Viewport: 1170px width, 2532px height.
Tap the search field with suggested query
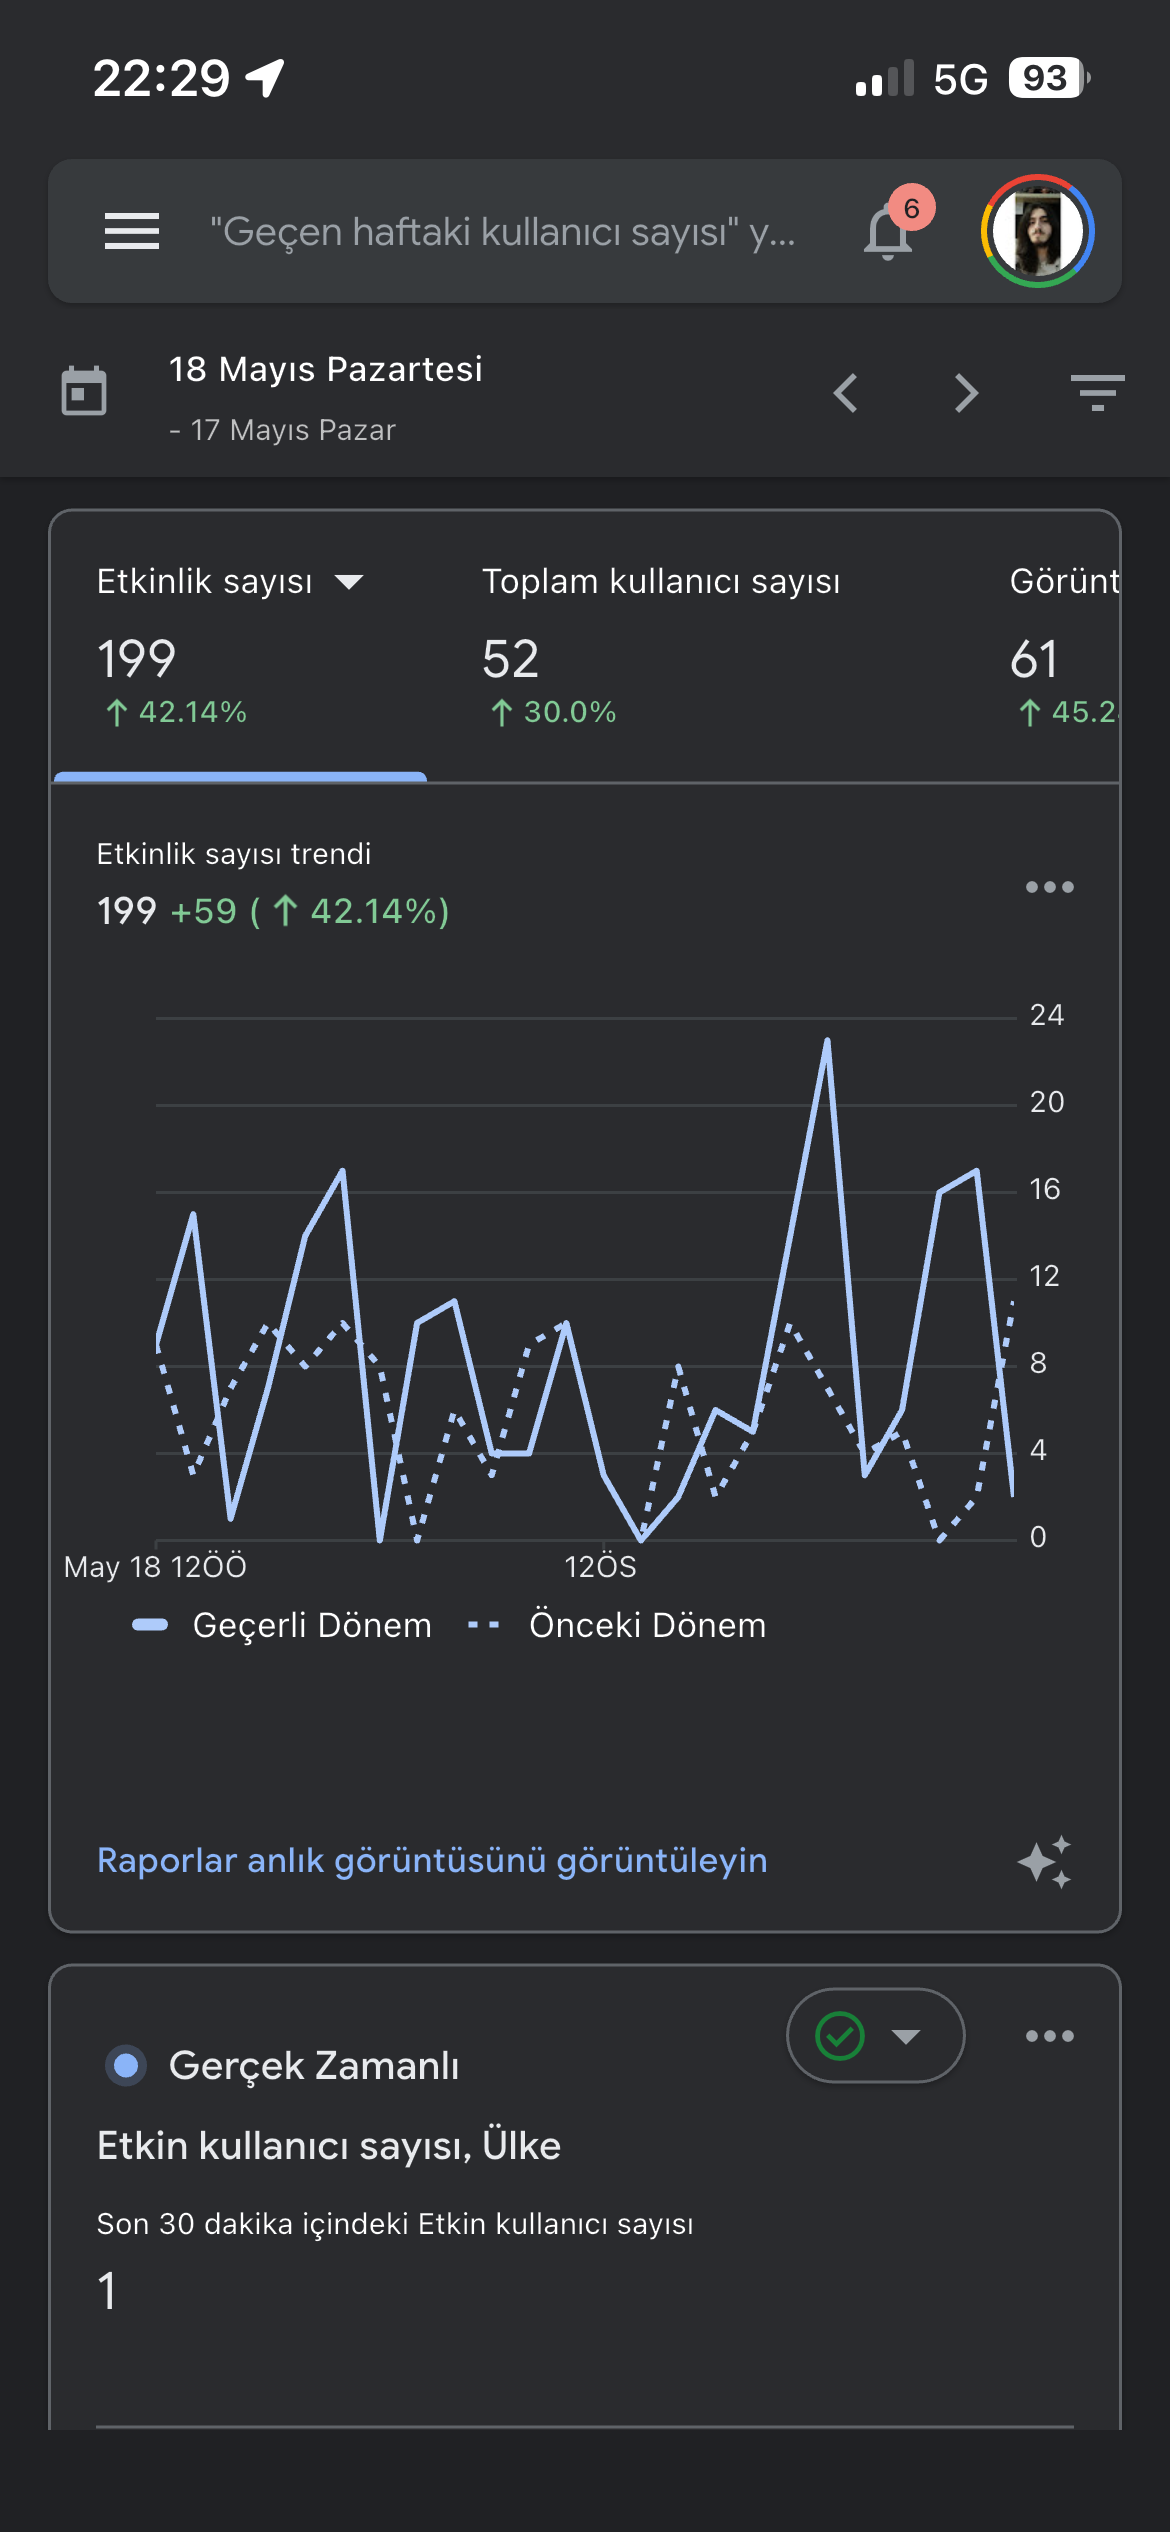click(x=503, y=232)
